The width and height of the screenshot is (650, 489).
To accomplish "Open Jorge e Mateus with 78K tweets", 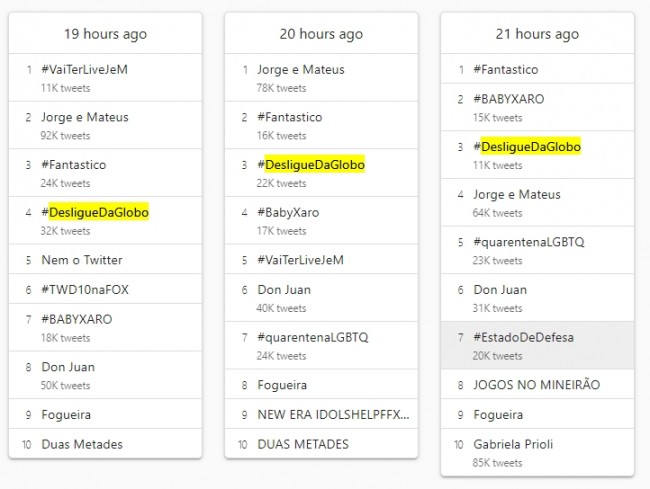I will [x=300, y=70].
